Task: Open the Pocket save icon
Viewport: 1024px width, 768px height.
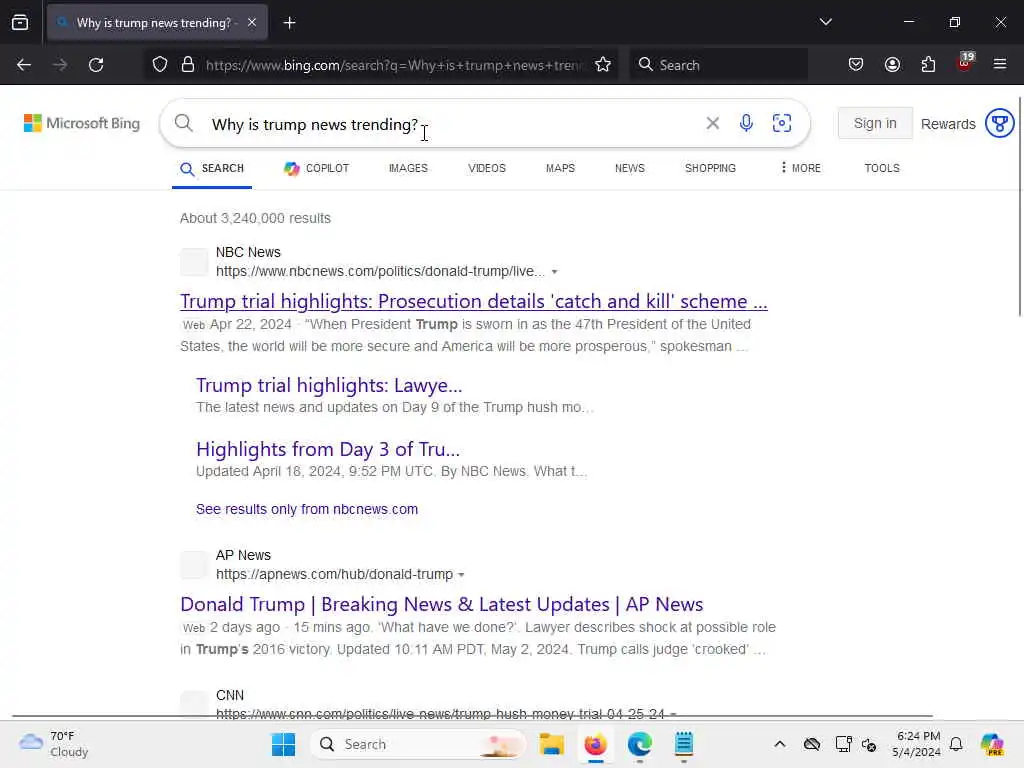Action: [856, 65]
